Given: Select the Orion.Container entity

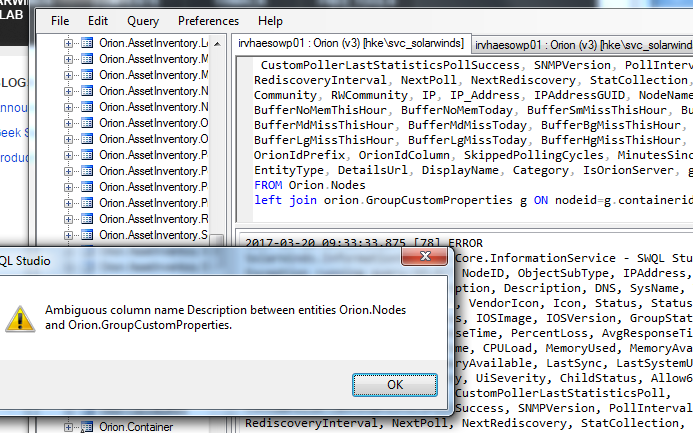Looking at the screenshot, I should pyautogui.click(x=136, y=427).
